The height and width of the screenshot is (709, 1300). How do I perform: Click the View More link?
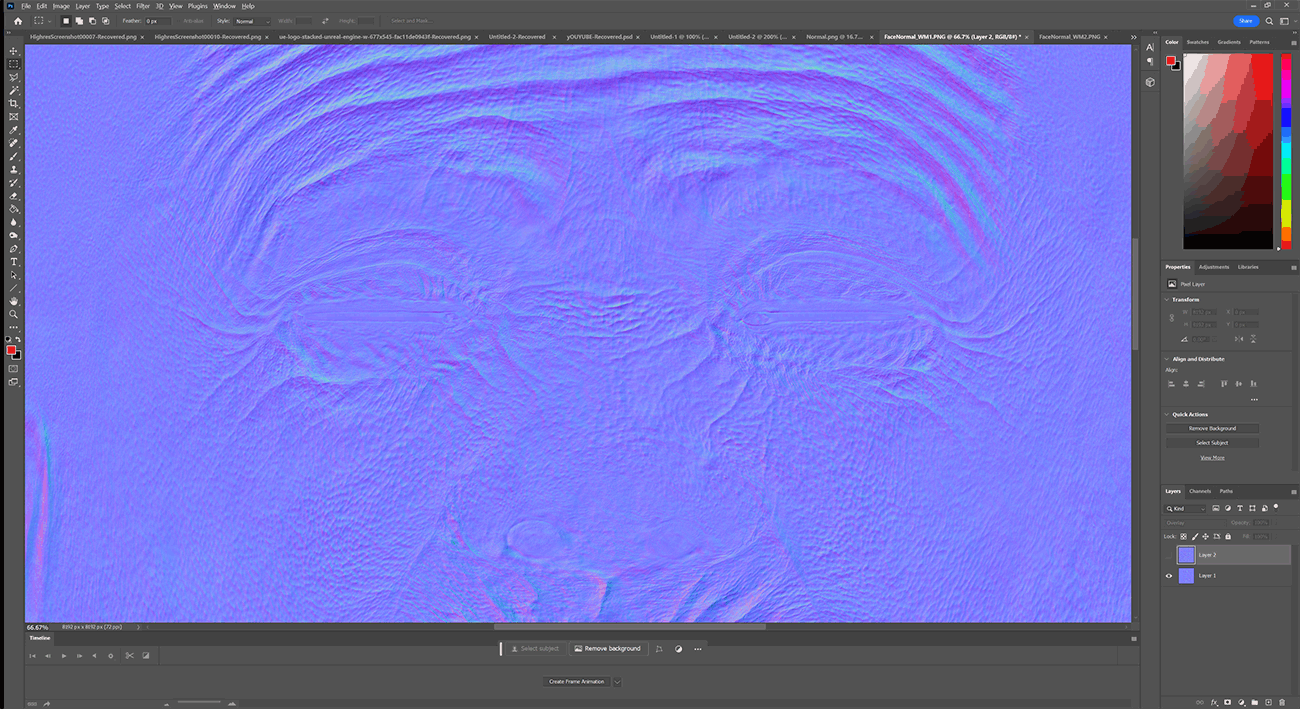tap(1212, 458)
